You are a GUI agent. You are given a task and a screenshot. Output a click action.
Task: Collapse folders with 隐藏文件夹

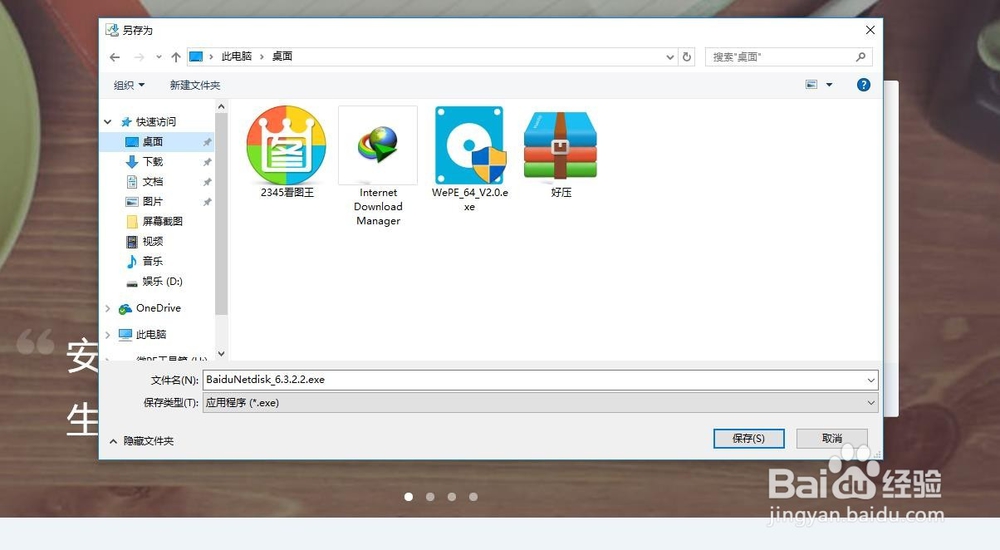pos(142,441)
